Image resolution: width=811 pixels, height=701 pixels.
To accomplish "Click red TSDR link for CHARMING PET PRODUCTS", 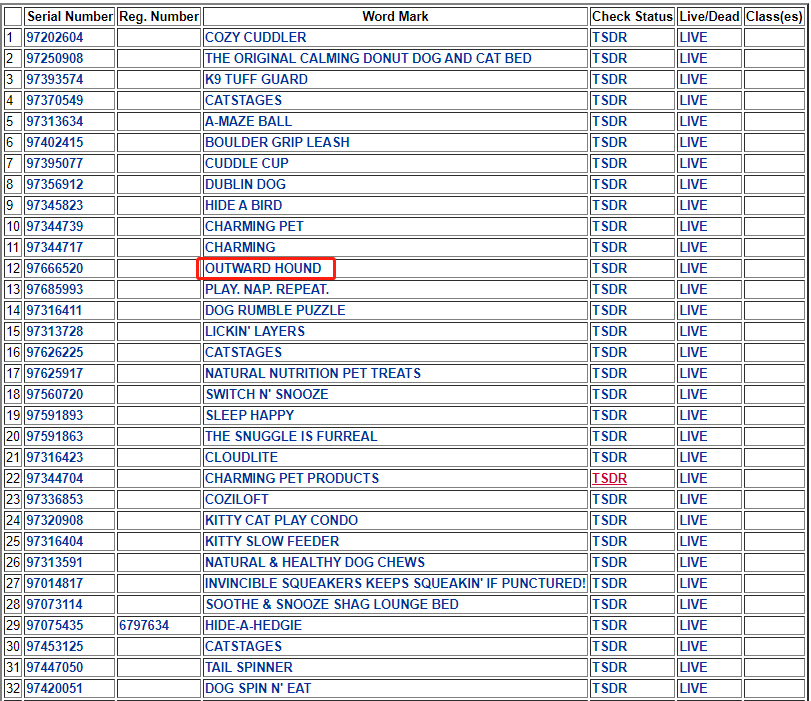I will (x=609, y=479).
